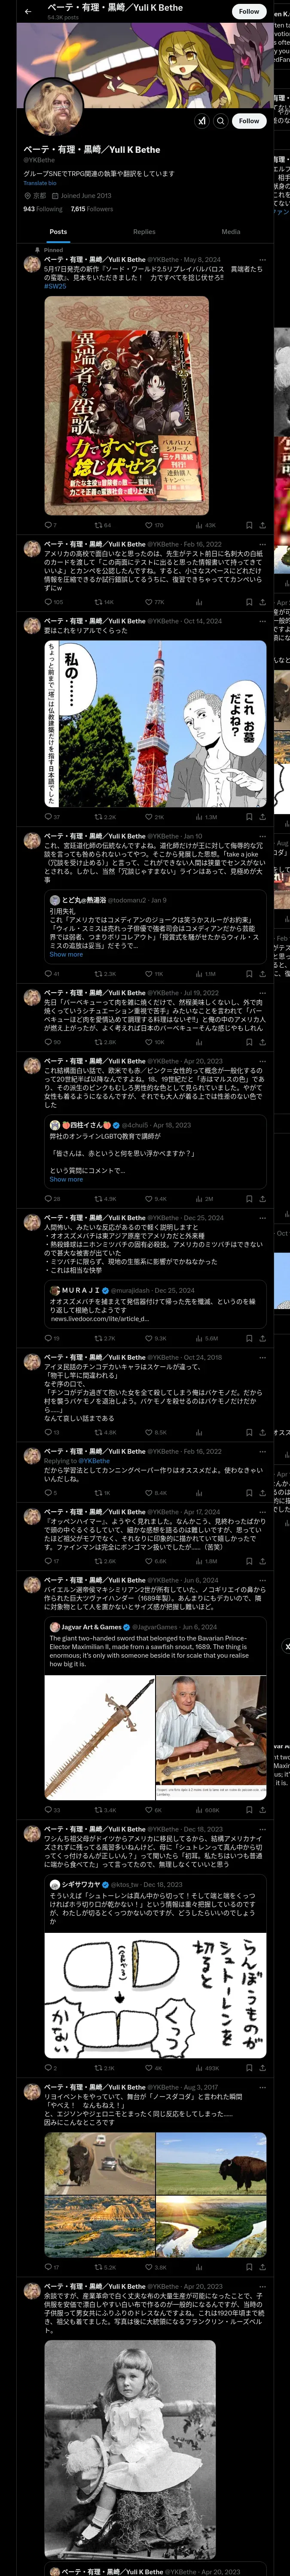Image resolution: width=290 pixels, height=2576 pixels.
Task: Open the Media tab
Action: tap(231, 232)
